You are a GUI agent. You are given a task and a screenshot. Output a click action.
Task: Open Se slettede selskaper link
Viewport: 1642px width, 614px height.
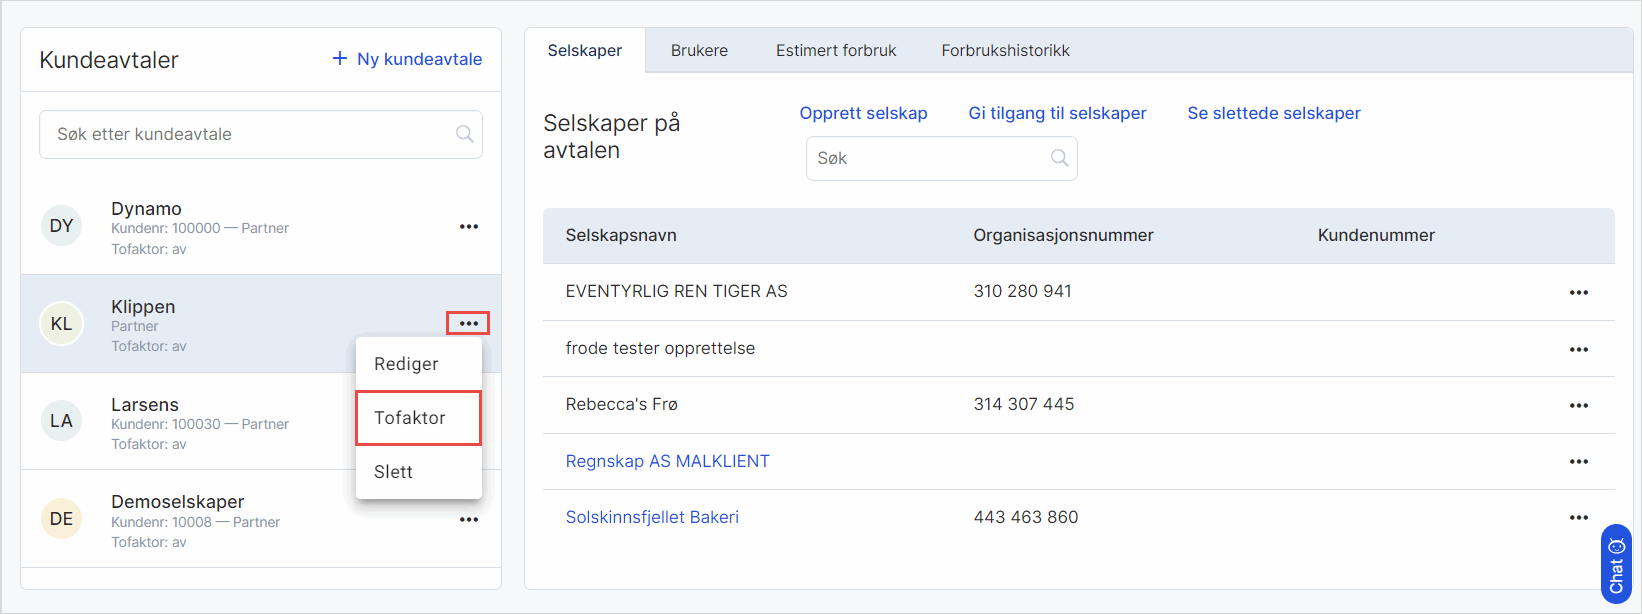click(1273, 113)
